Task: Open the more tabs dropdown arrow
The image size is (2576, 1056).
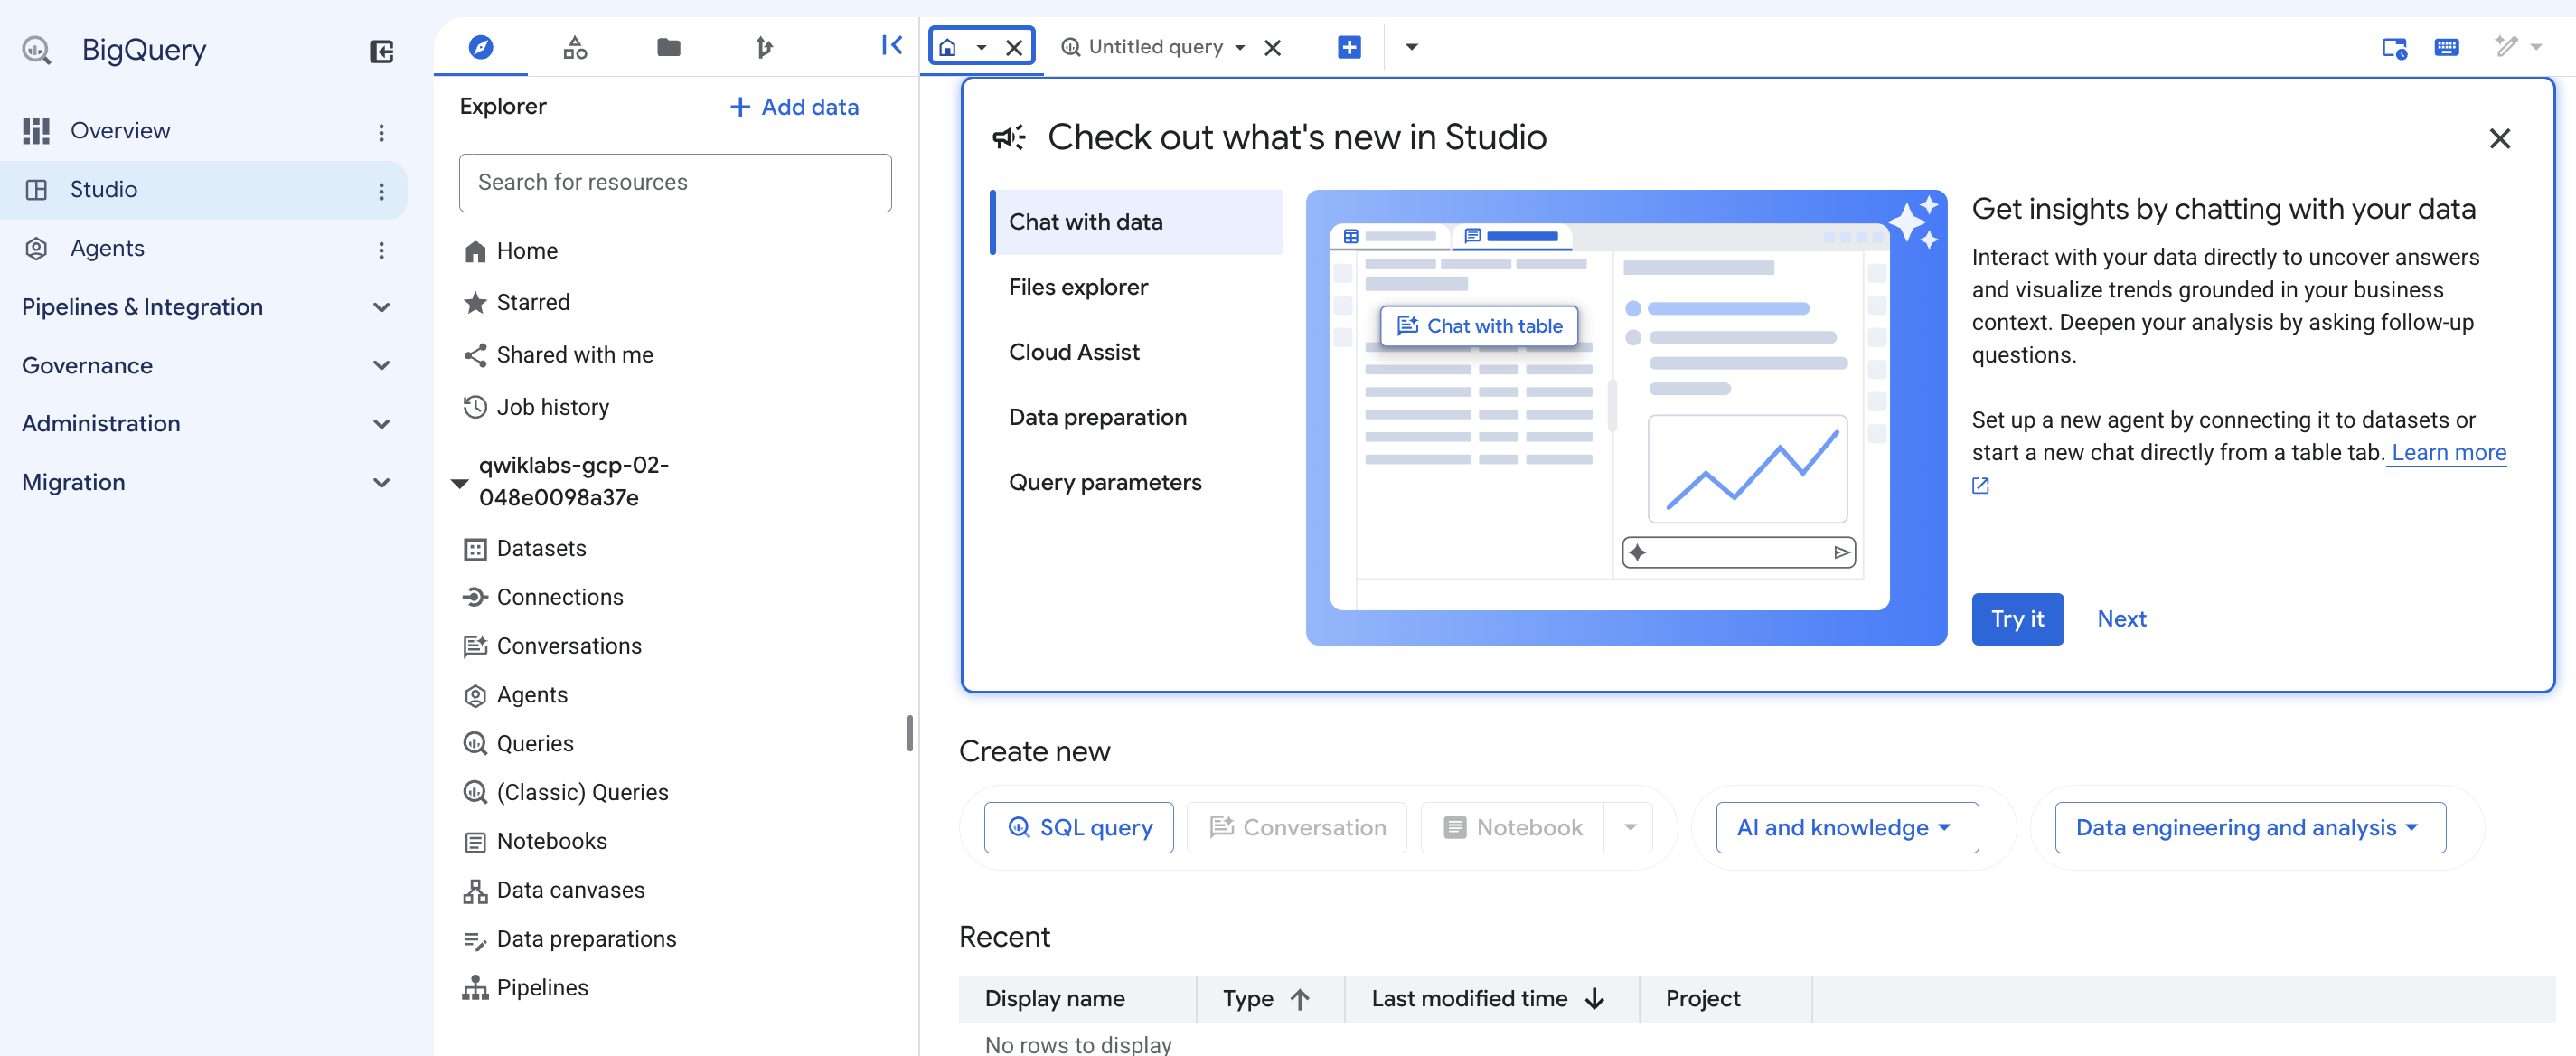Action: pos(1411,47)
